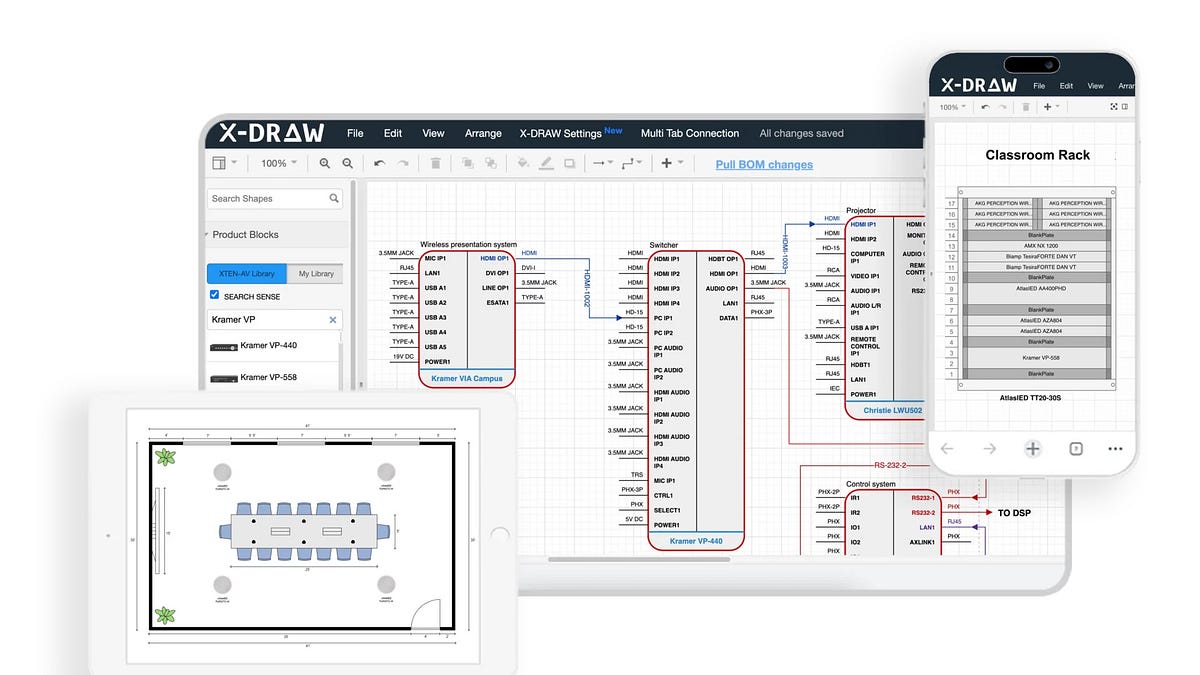Tap the phone browser new tab plus button
Viewport: 1200px width, 675px height.
1033,449
